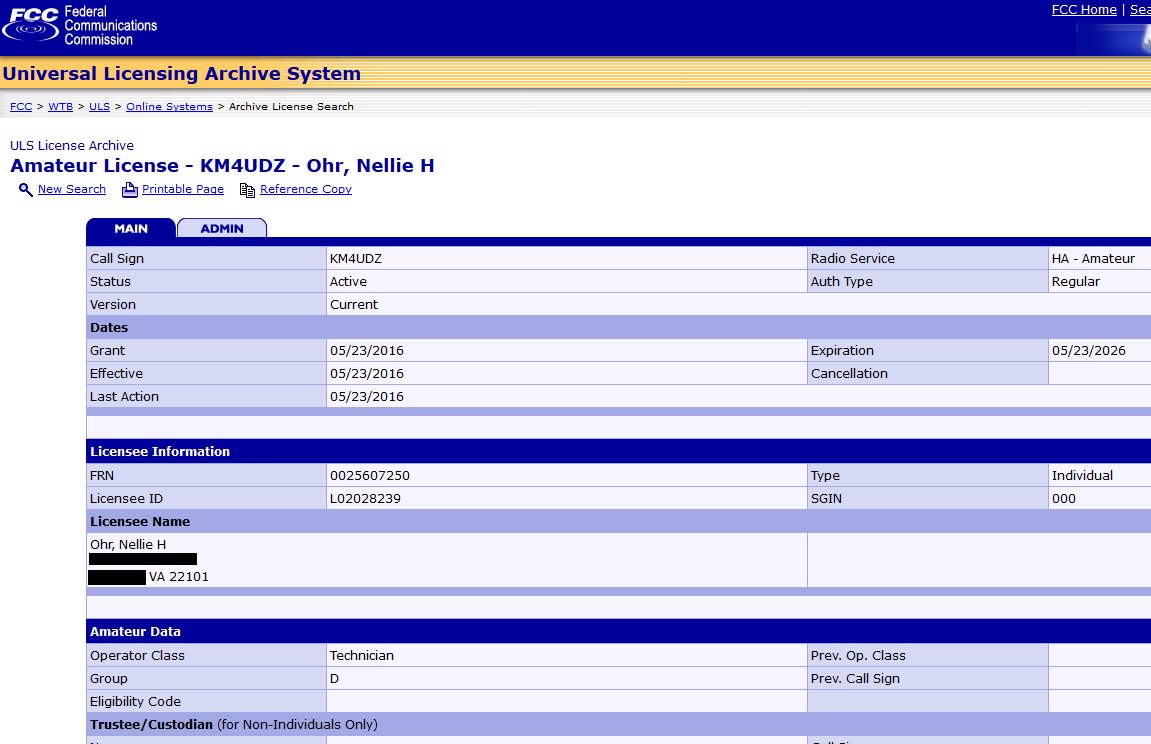This screenshot has height=744, width=1151.
Task: Click the Status value Active
Action: pos(348,281)
